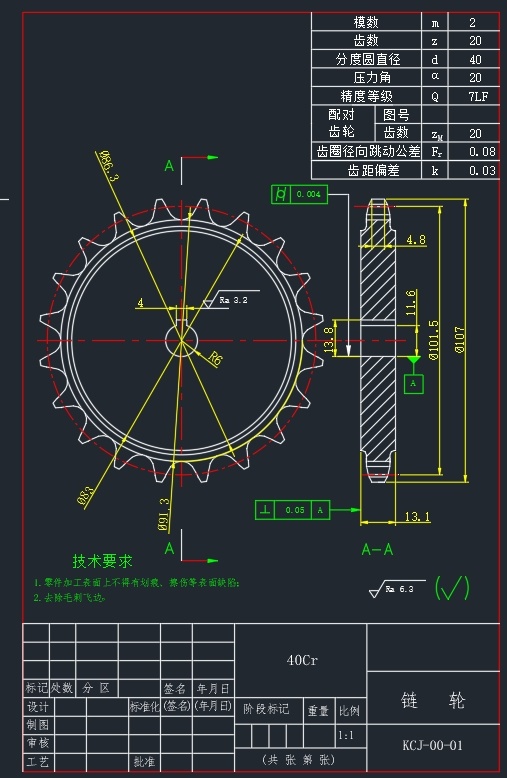The image size is (507, 778).
Task: Click the 工艺 row label
Action: click(x=38, y=761)
